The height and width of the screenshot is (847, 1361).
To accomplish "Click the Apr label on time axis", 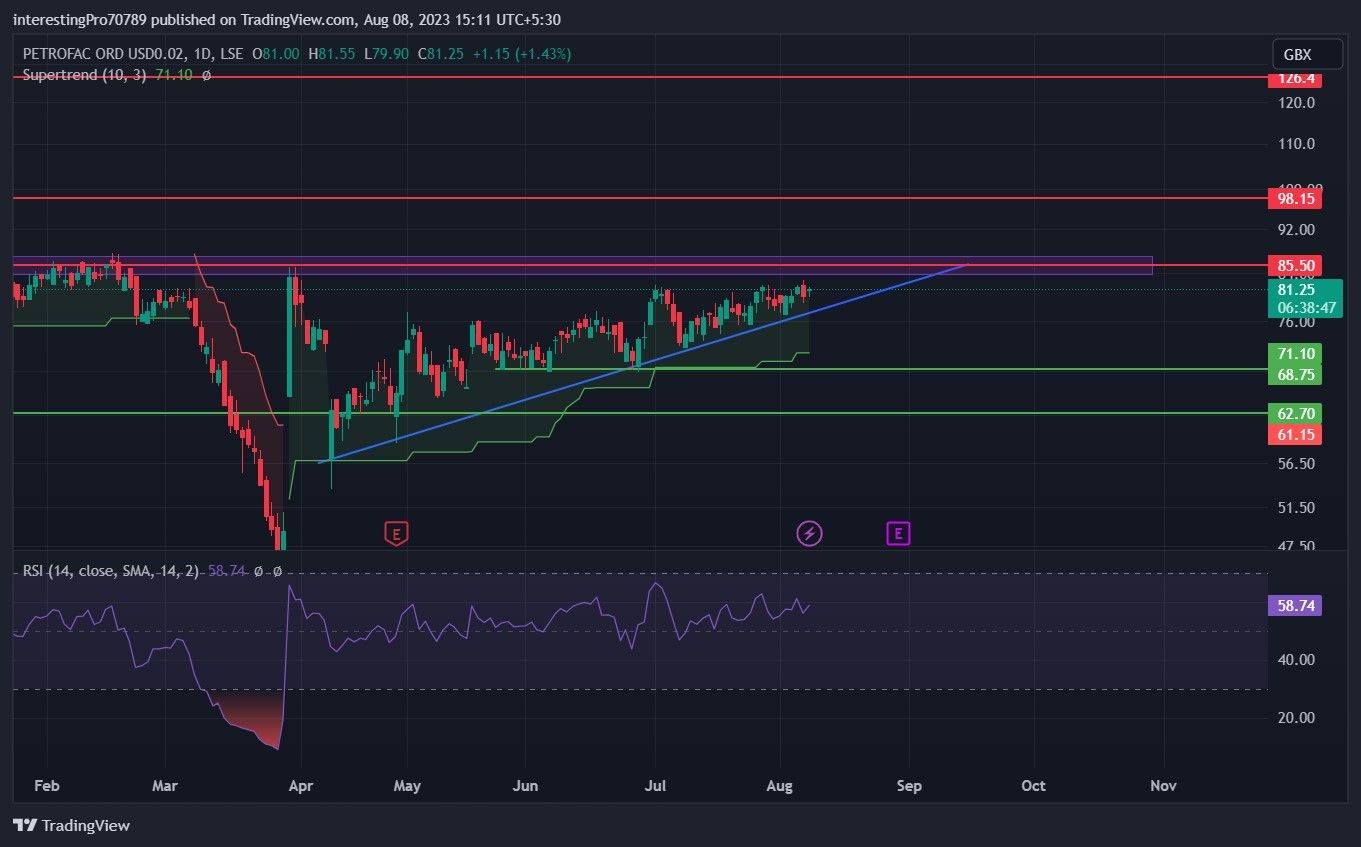I will pos(300,786).
